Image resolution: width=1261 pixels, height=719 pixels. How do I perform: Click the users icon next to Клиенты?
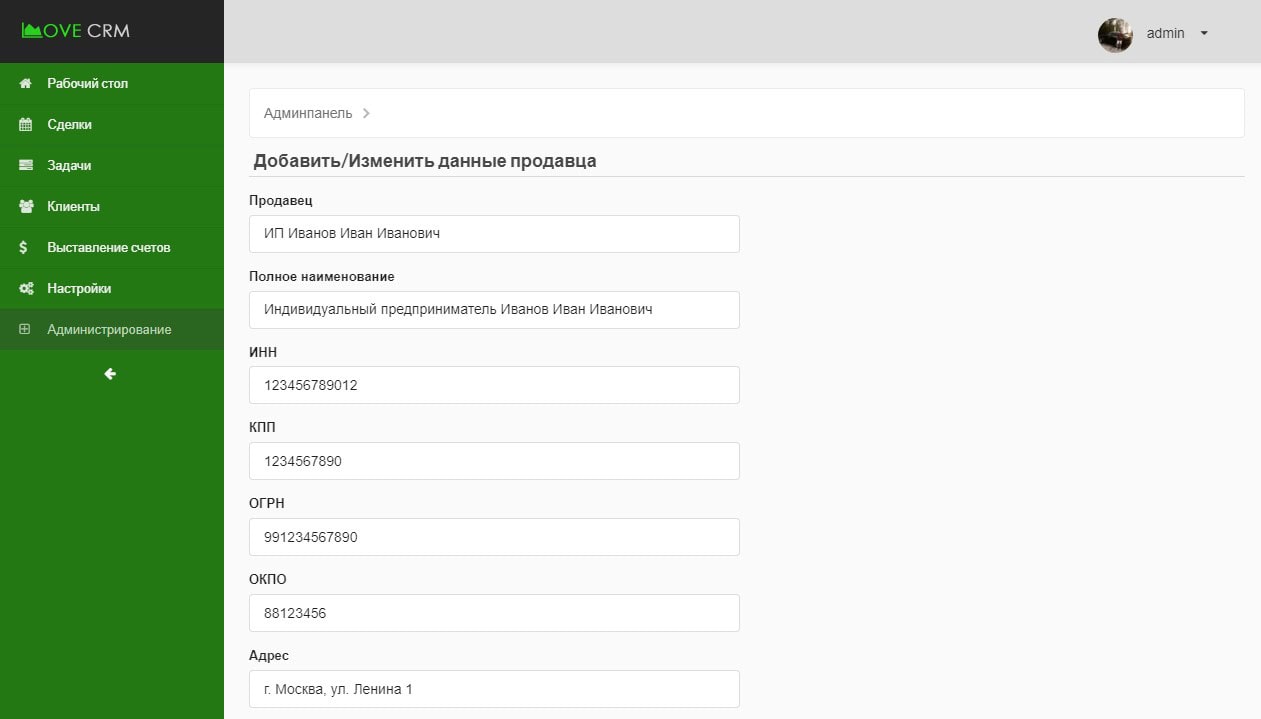pyautogui.click(x=25, y=206)
